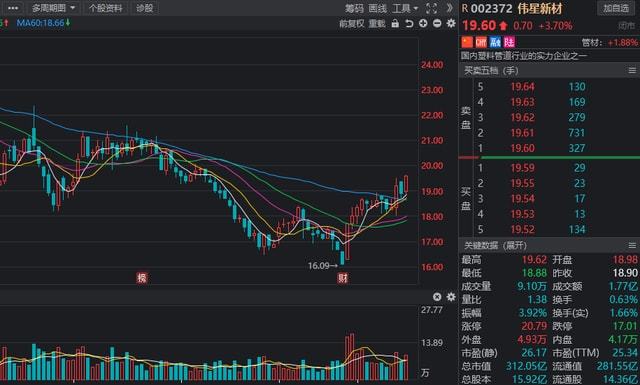Open the 多周期图 multi-period chart dropdown
This screenshot has width=640, height=385.
(x=54, y=8)
